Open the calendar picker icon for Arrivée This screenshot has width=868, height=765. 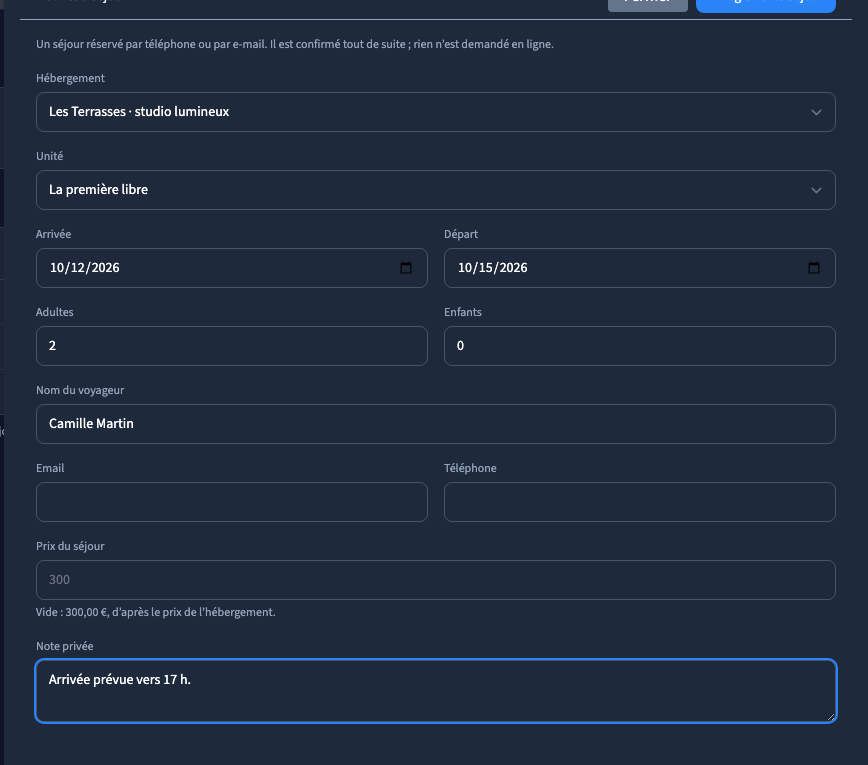(406, 268)
